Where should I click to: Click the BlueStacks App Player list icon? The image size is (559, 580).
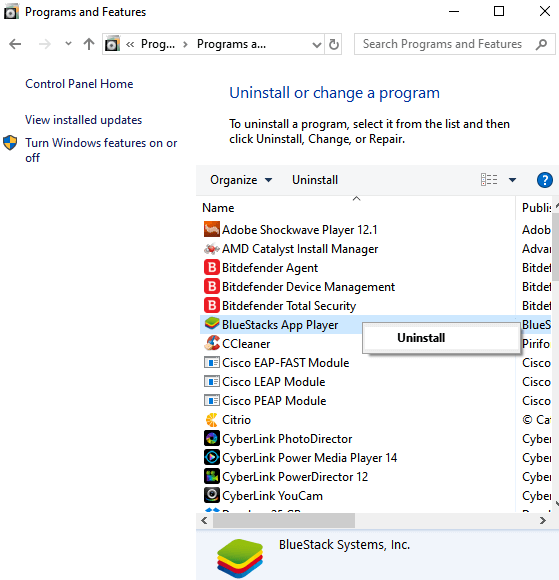212,324
